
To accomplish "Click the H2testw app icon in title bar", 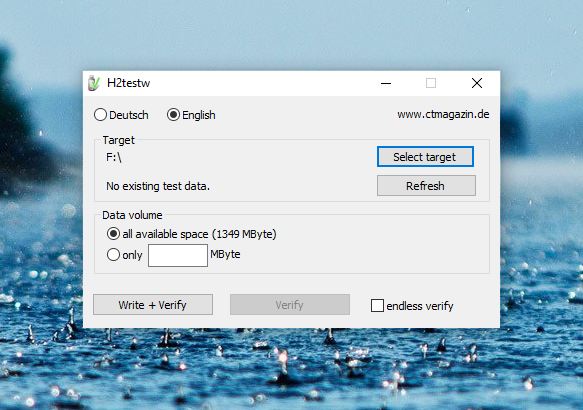I will pyautogui.click(x=94, y=83).
